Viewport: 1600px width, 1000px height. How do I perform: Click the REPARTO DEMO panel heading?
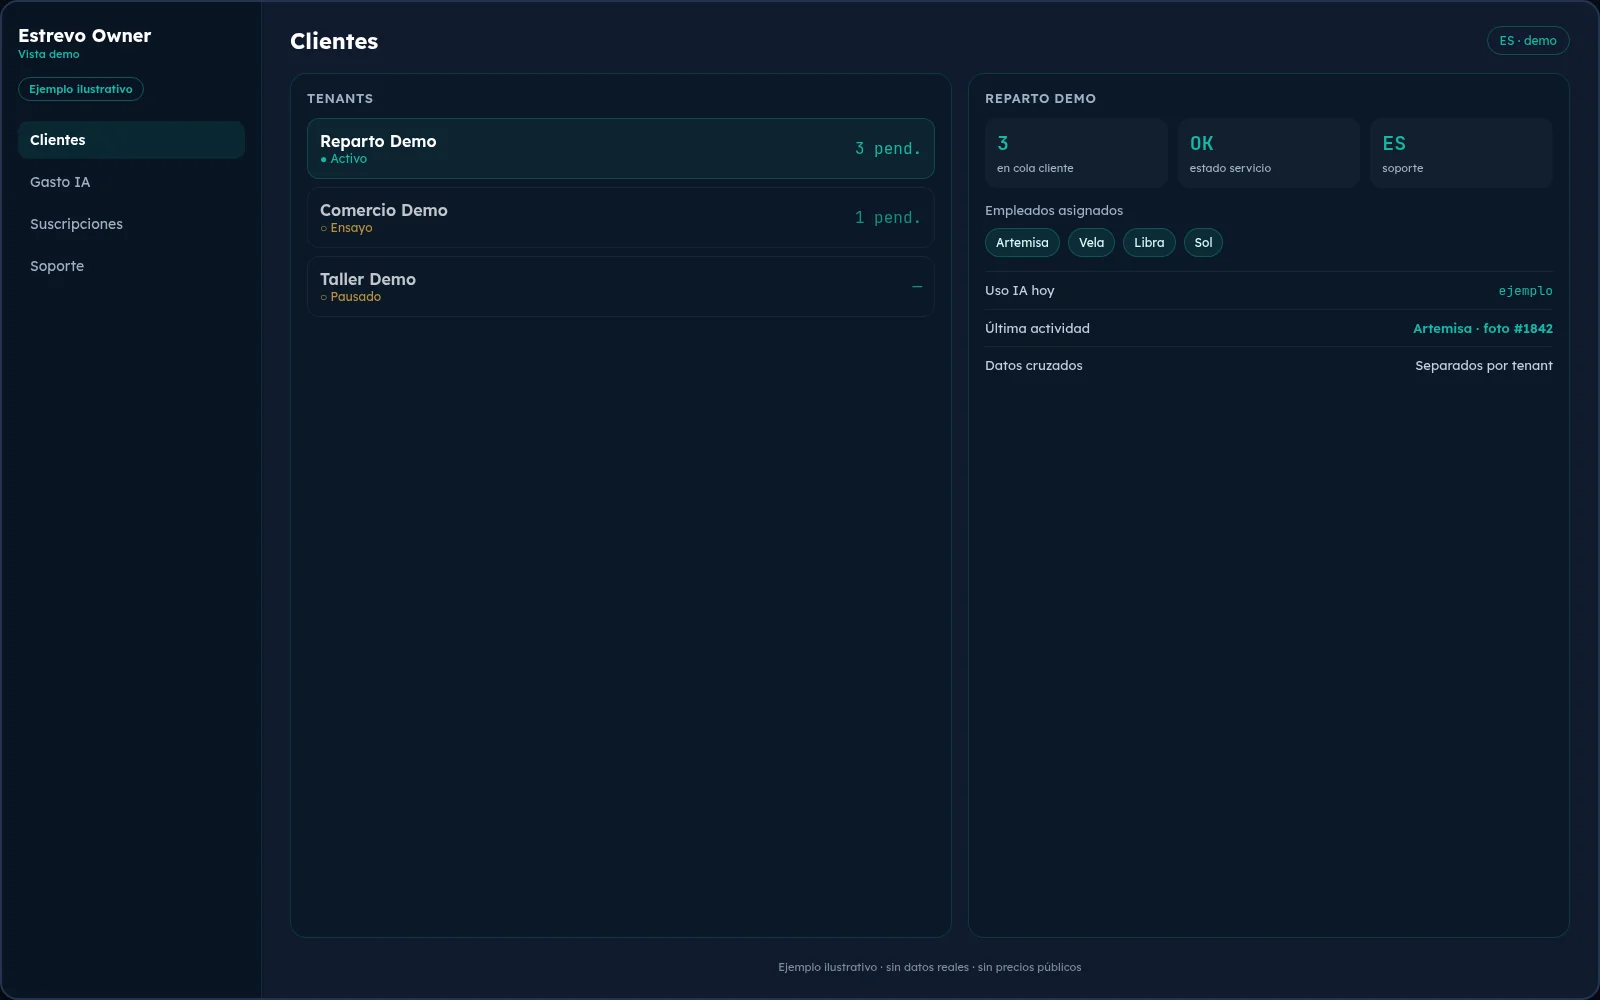coord(1040,99)
